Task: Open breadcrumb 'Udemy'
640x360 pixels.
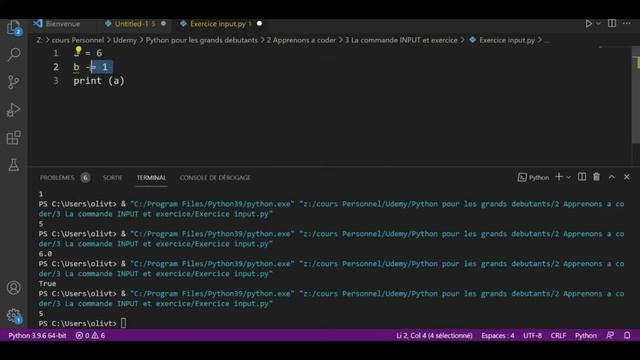Action: (x=124, y=40)
